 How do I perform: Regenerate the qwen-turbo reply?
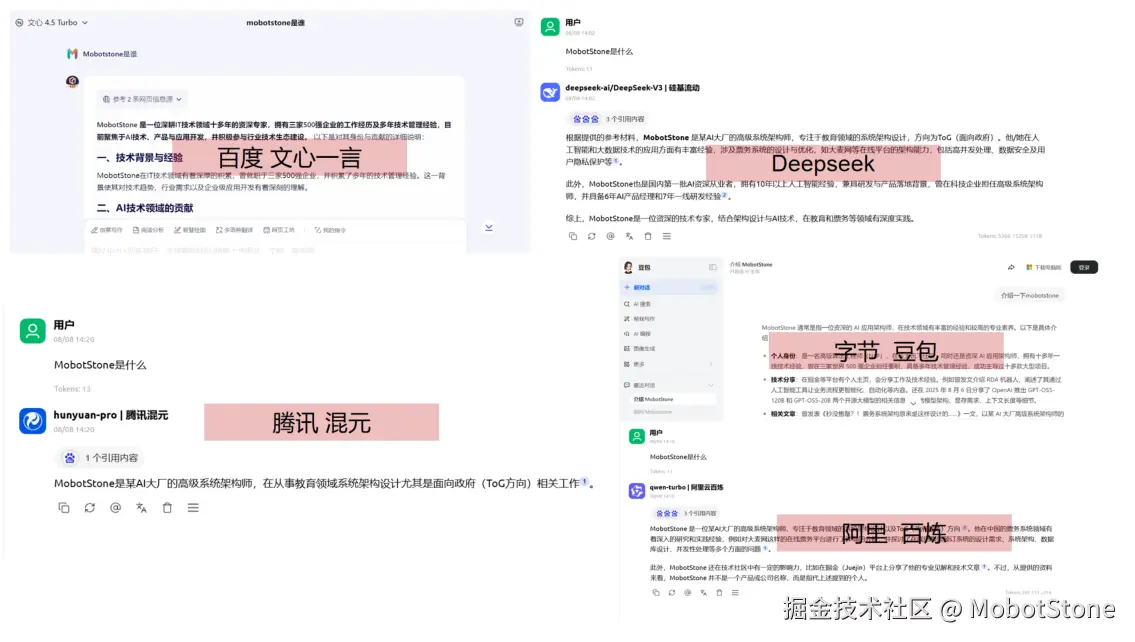[x=672, y=593]
